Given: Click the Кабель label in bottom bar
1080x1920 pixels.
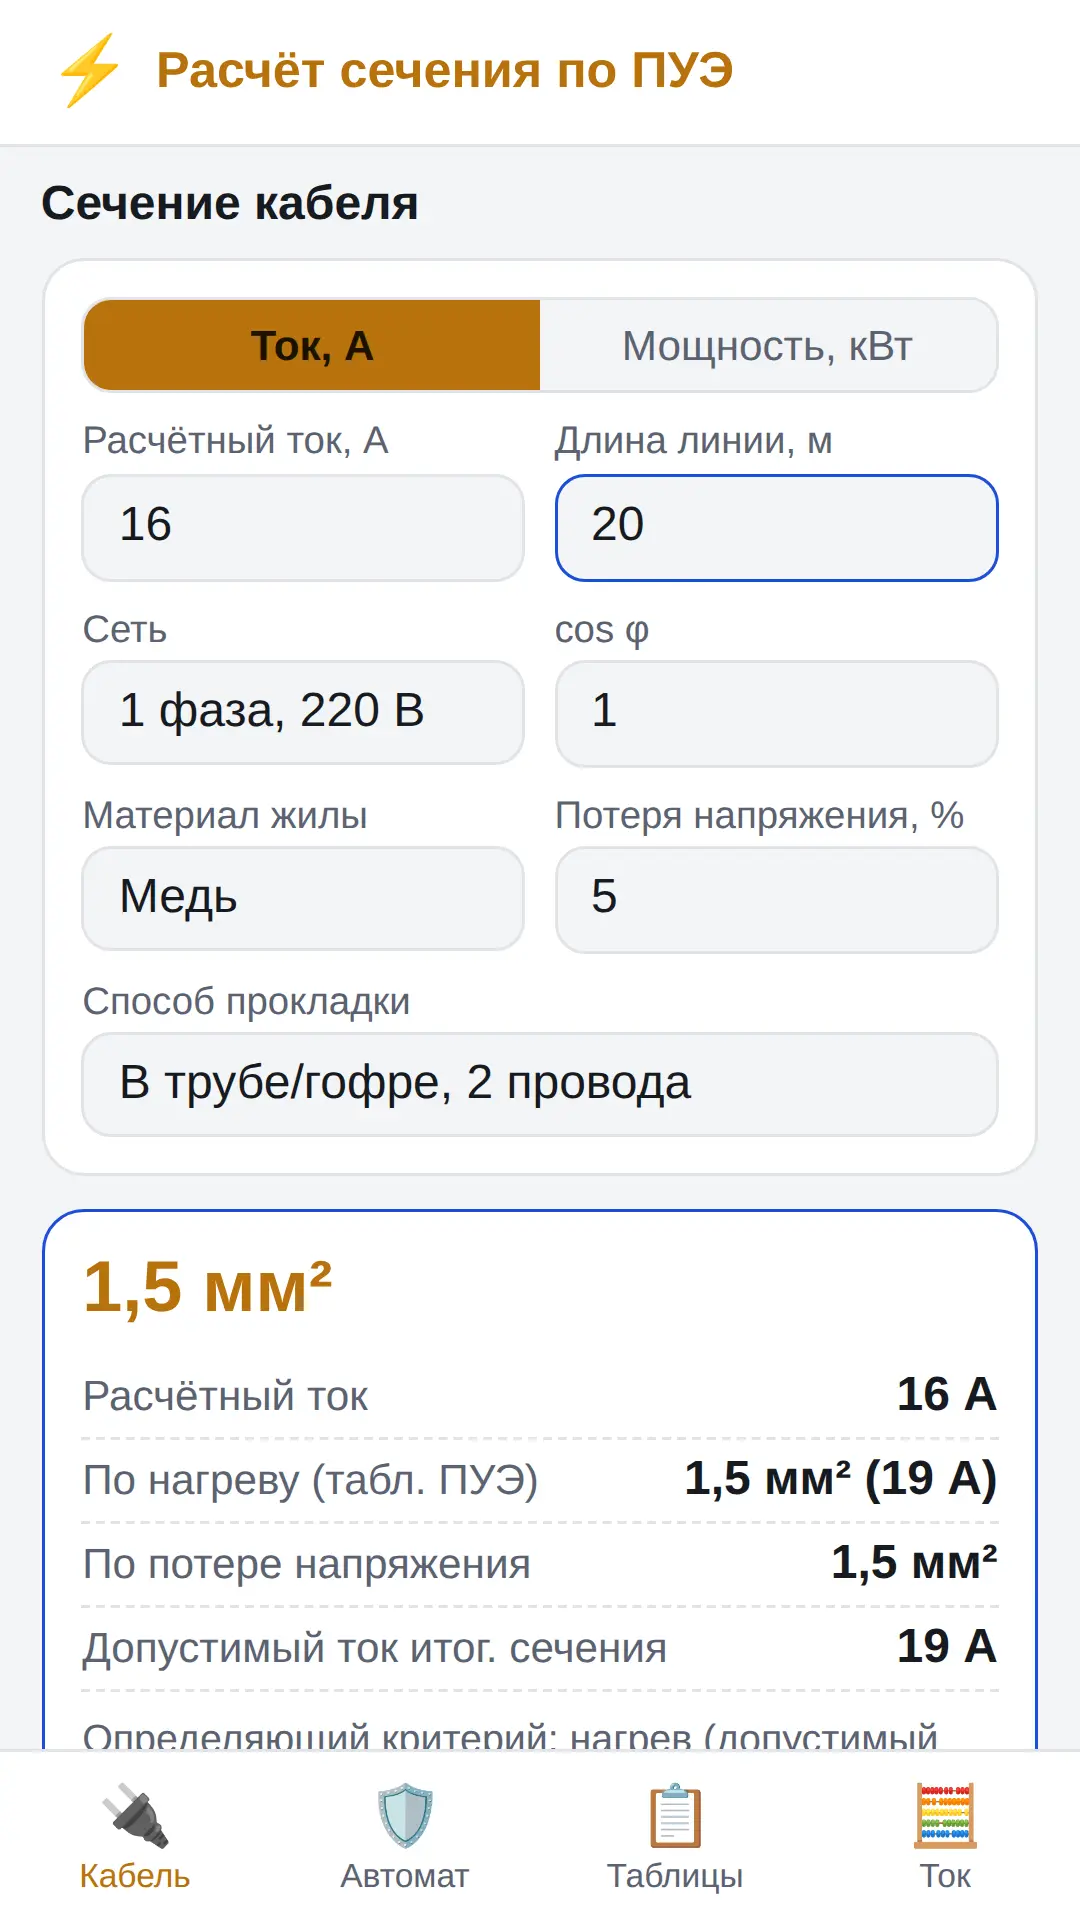Looking at the screenshot, I should pos(135,1876).
